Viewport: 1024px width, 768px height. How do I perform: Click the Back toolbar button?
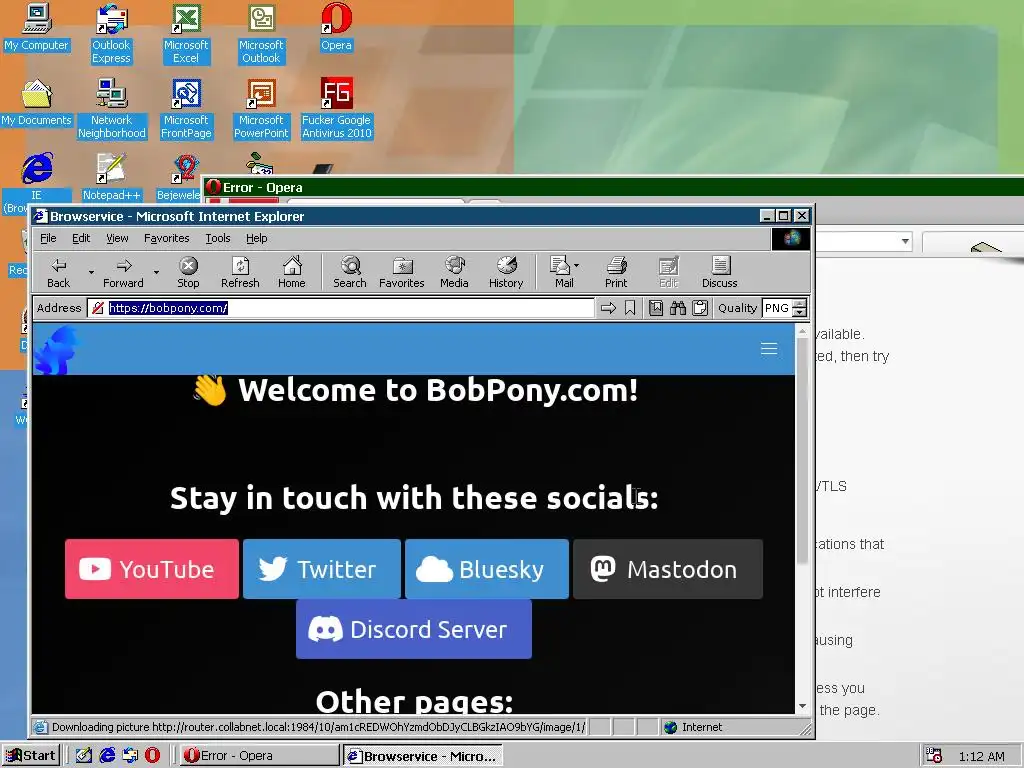58,272
